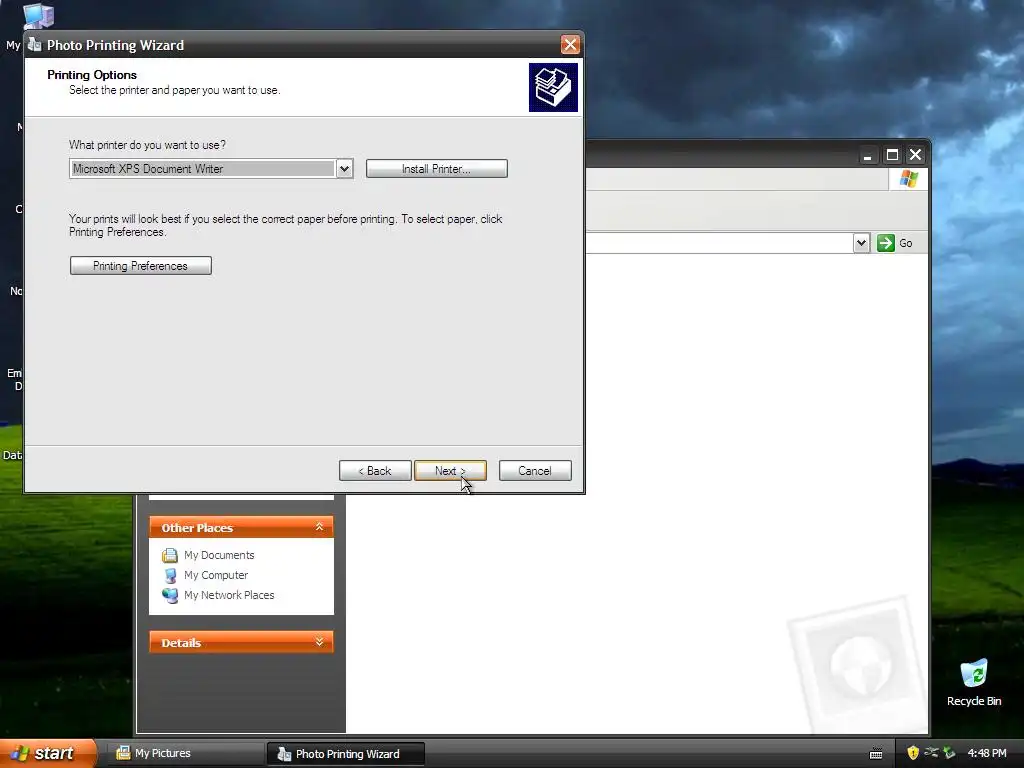Click the green Go arrow icon
Screen dimensions: 1024x768
886,243
